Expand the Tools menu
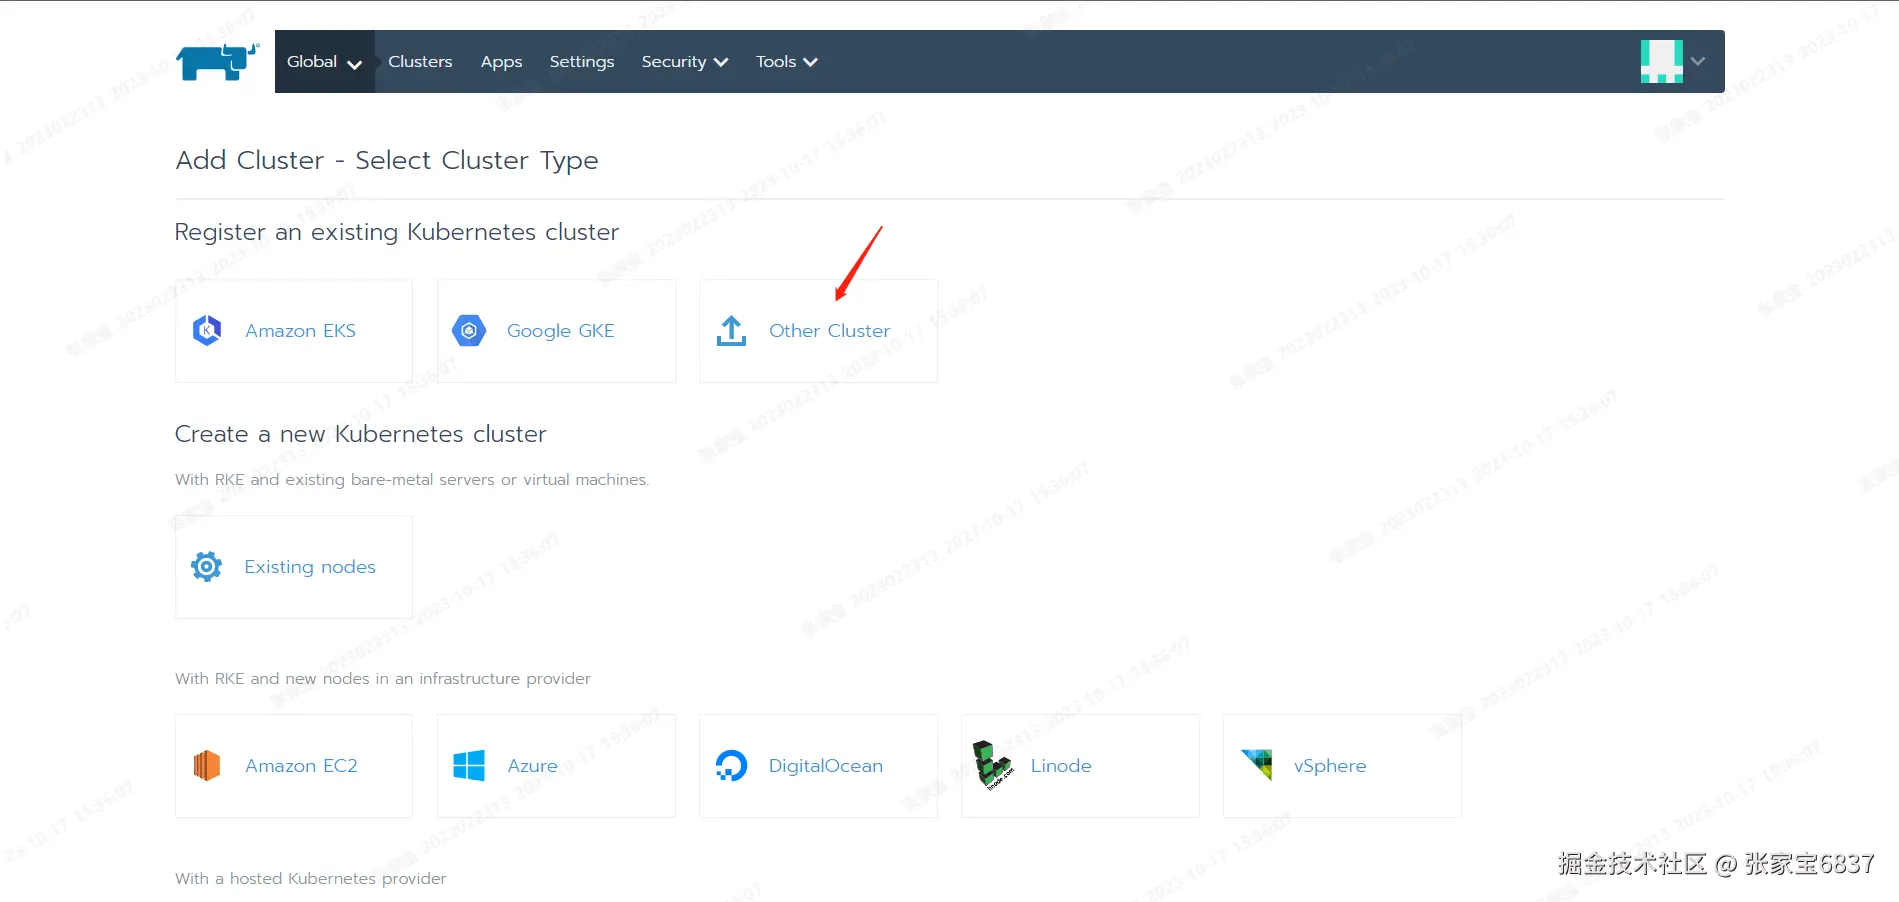The image size is (1899, 902). pos(787,62)
